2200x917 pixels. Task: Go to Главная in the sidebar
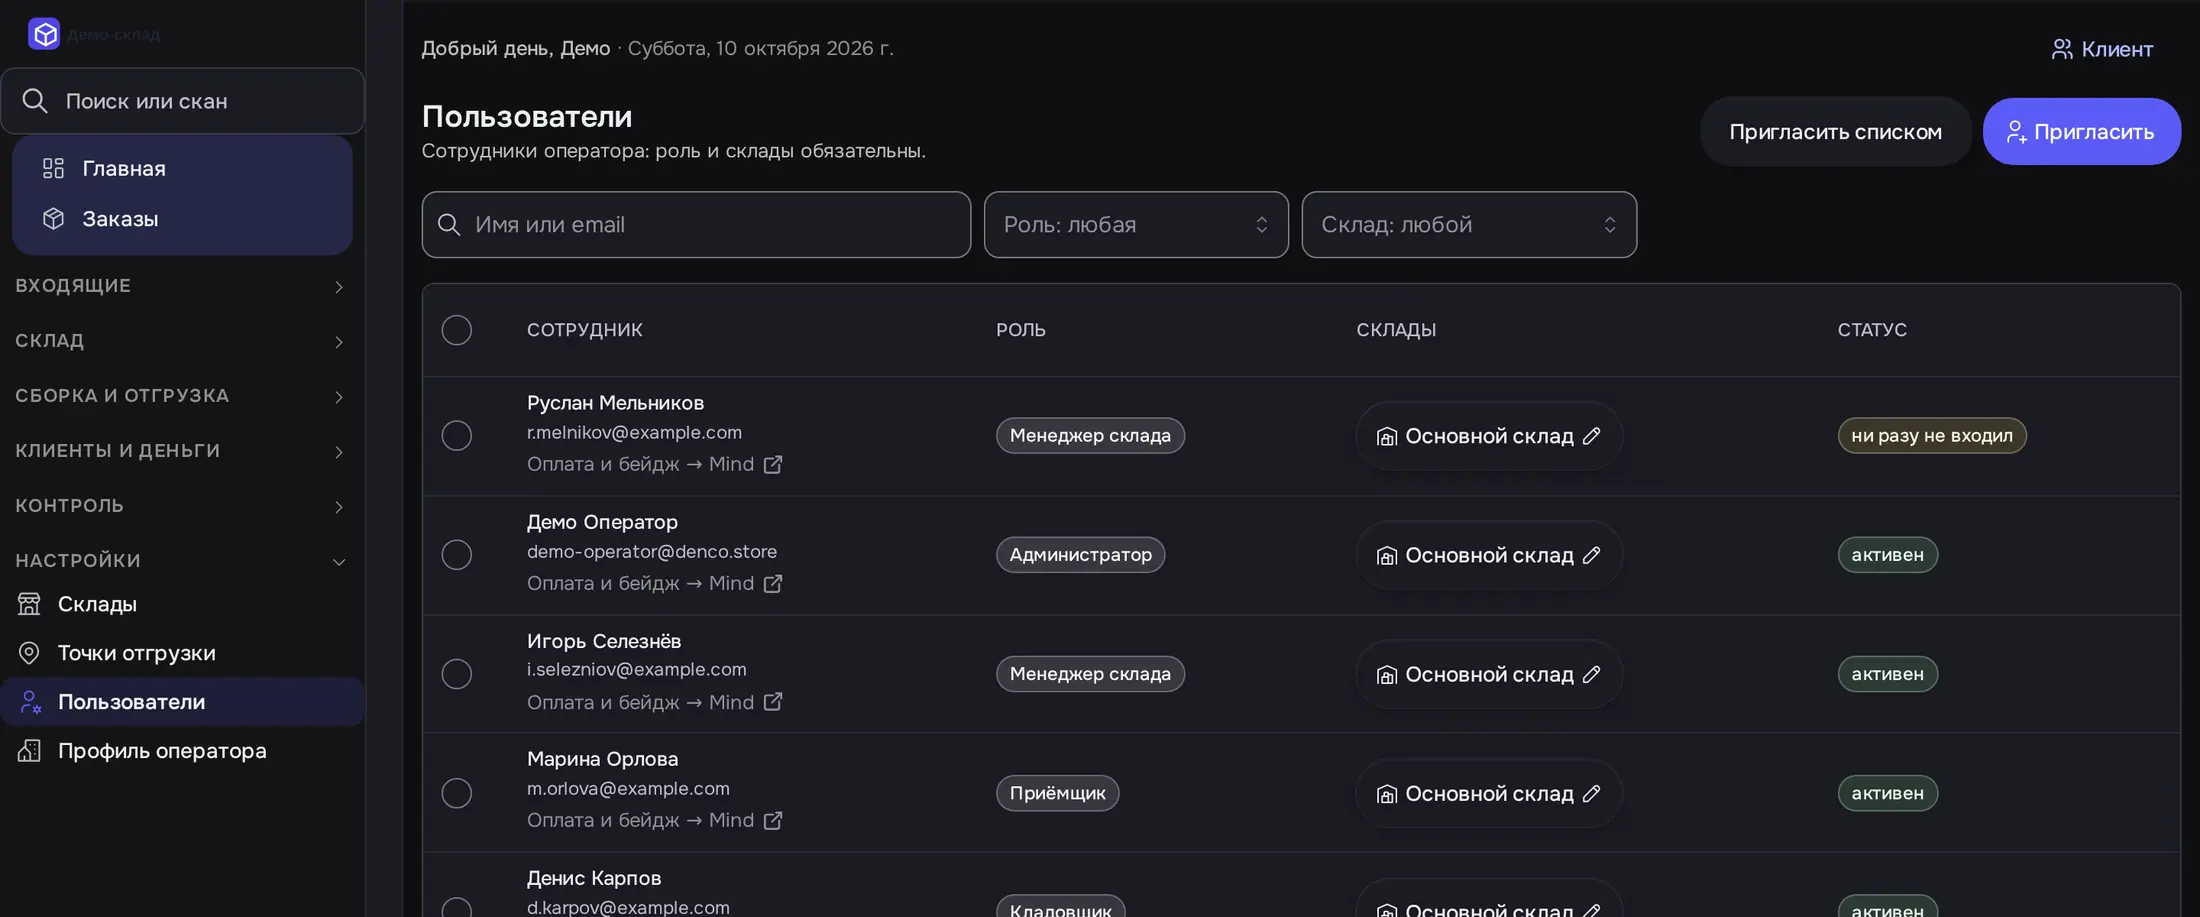click(182, 169)
